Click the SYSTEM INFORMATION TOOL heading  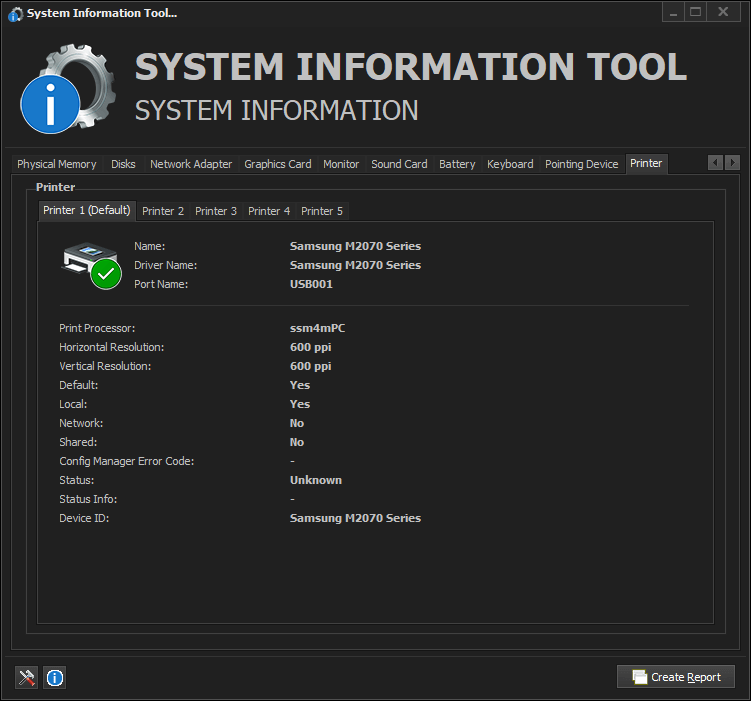(411, 67)
